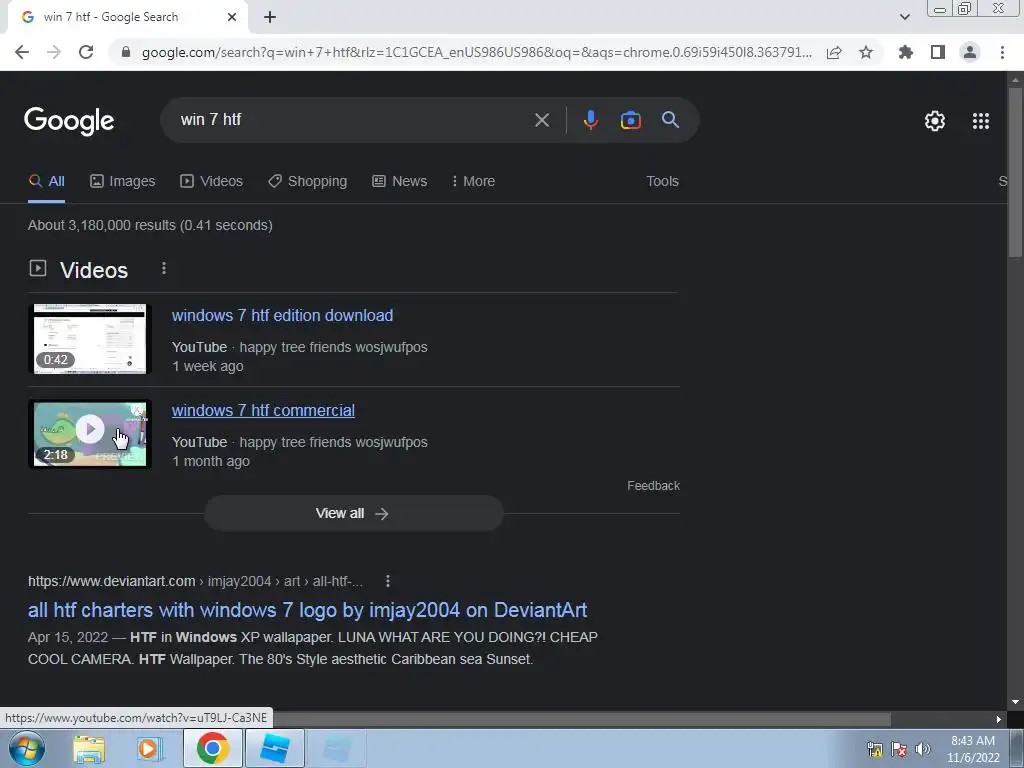Toggle the Chrome side panel

[938, 52]
